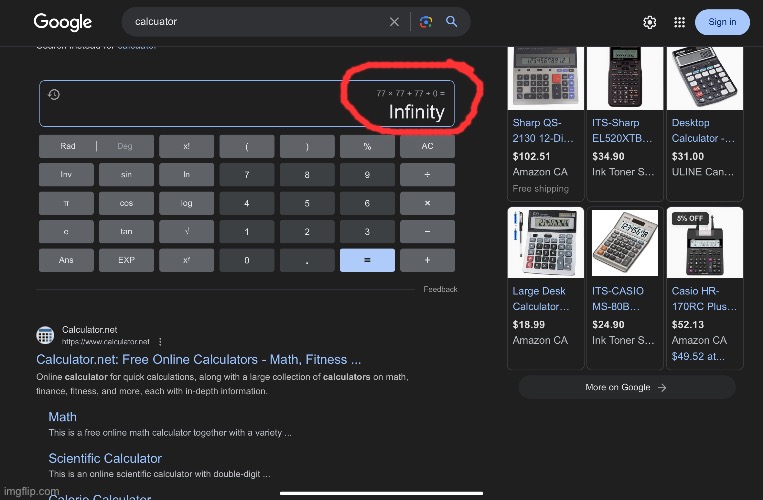Click the AC clear key
This screenshot has height=500, width=763.
click(x=427, y=146)
